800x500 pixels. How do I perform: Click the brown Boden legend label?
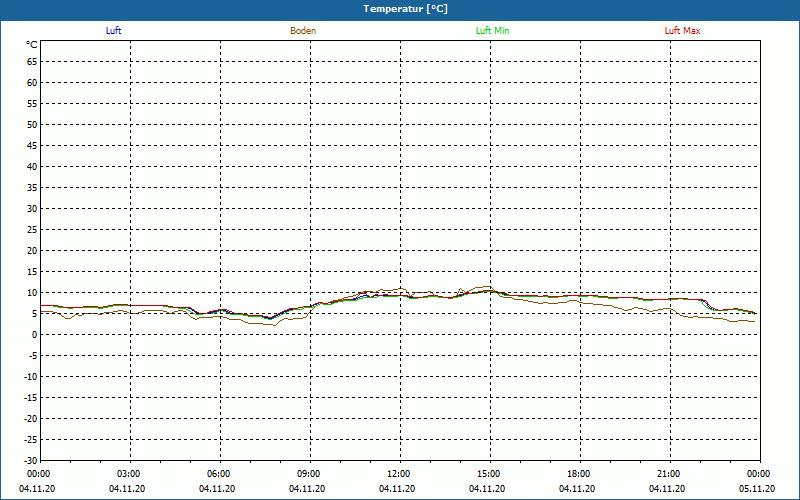pyautogui.click(x=303, y=31)
